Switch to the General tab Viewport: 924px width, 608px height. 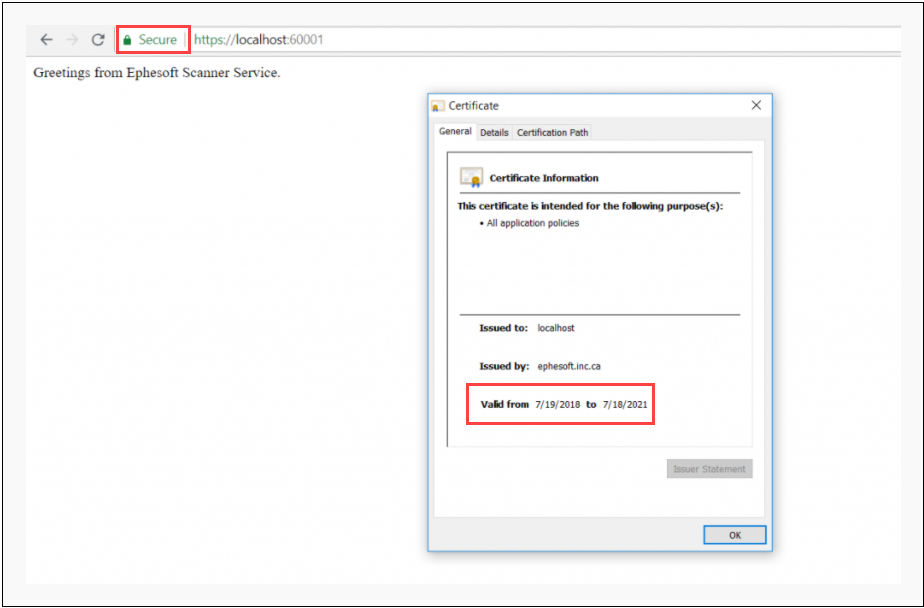pyautogui.click(x=455, y=131)
